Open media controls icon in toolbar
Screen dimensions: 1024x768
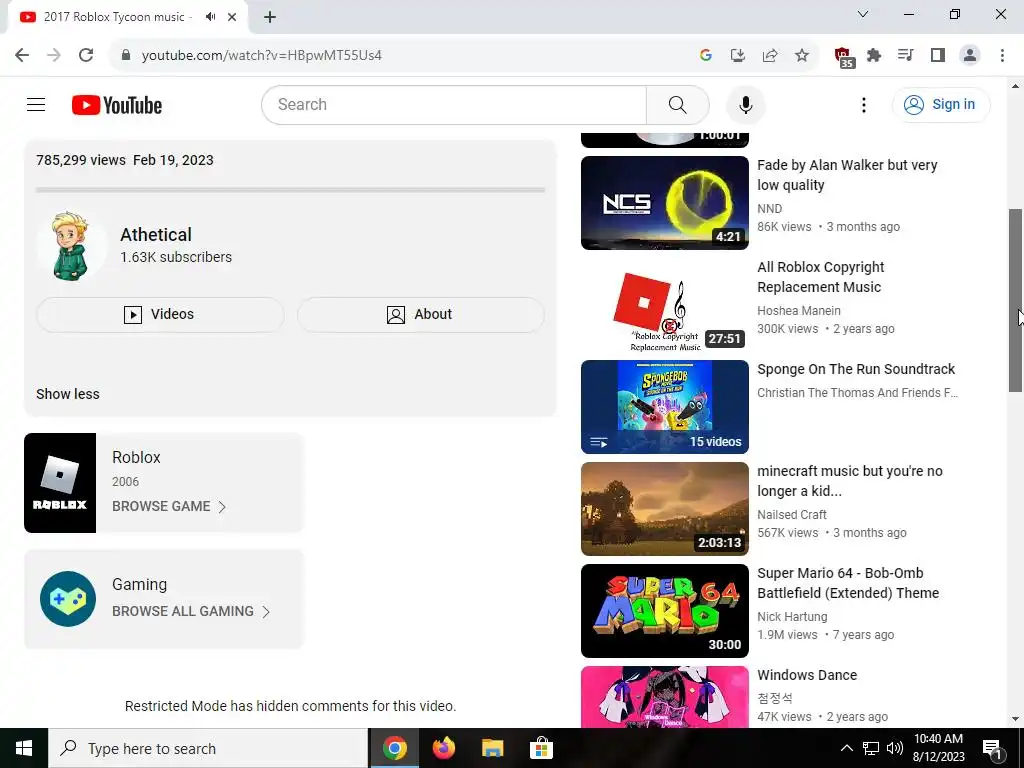click(x=905, y=55)
